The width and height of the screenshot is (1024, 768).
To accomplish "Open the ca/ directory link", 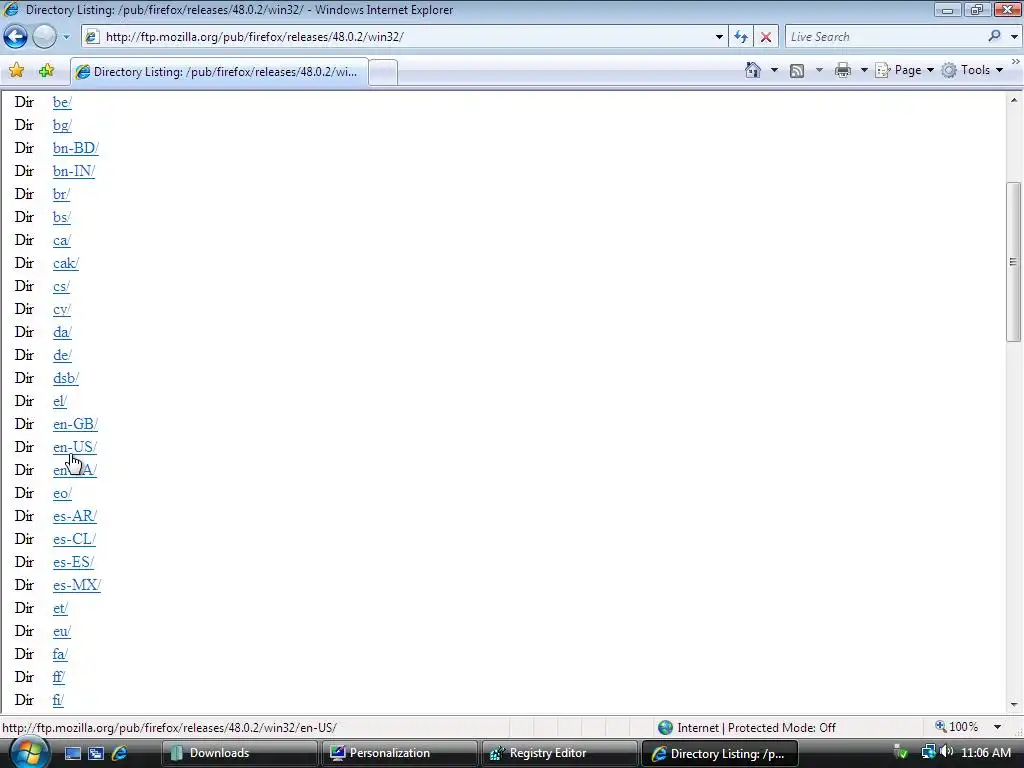I will [x=61, y=240].
